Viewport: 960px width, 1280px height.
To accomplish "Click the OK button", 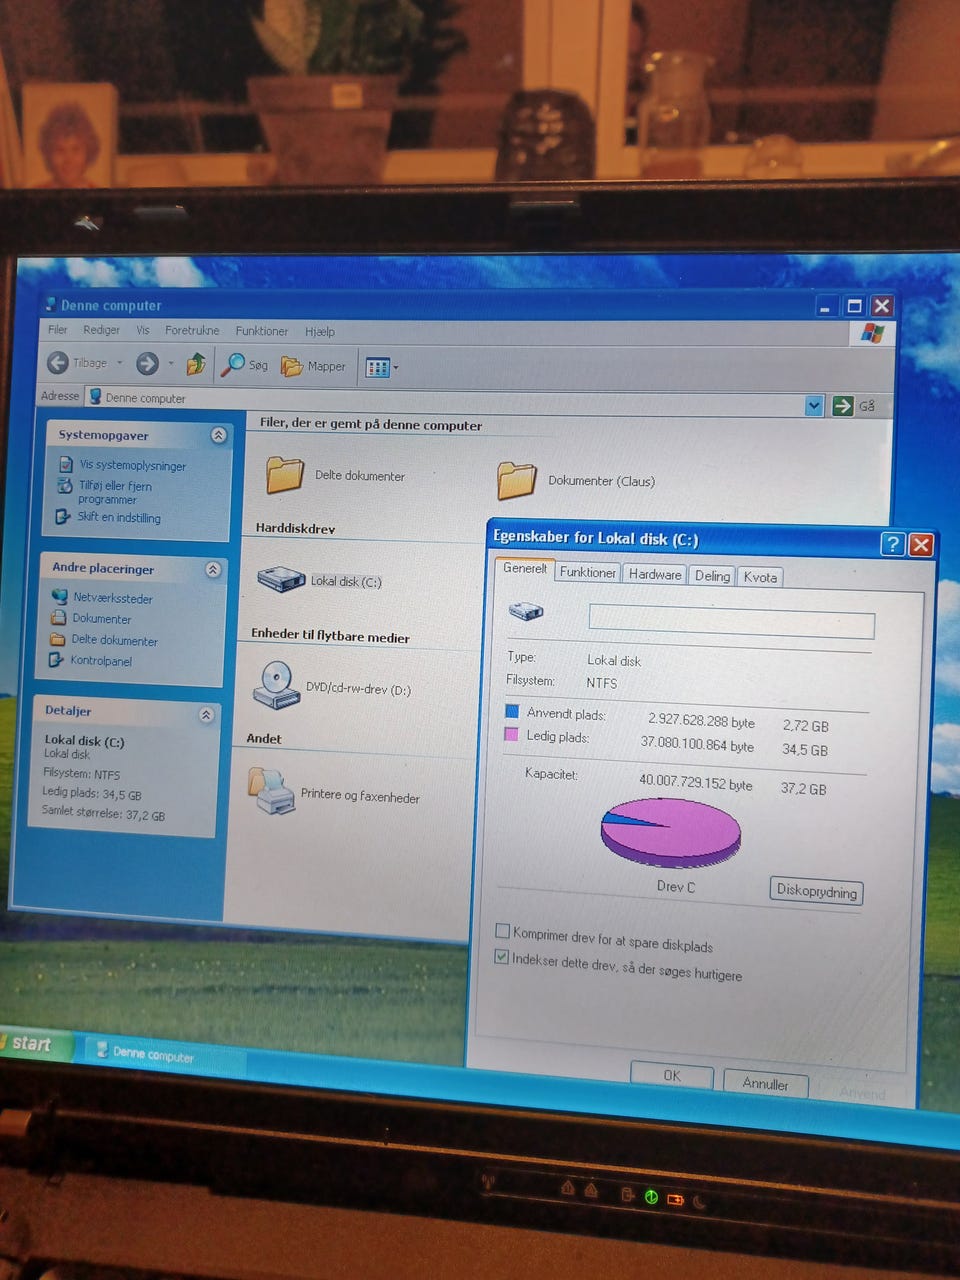I will click(672, 1076).
